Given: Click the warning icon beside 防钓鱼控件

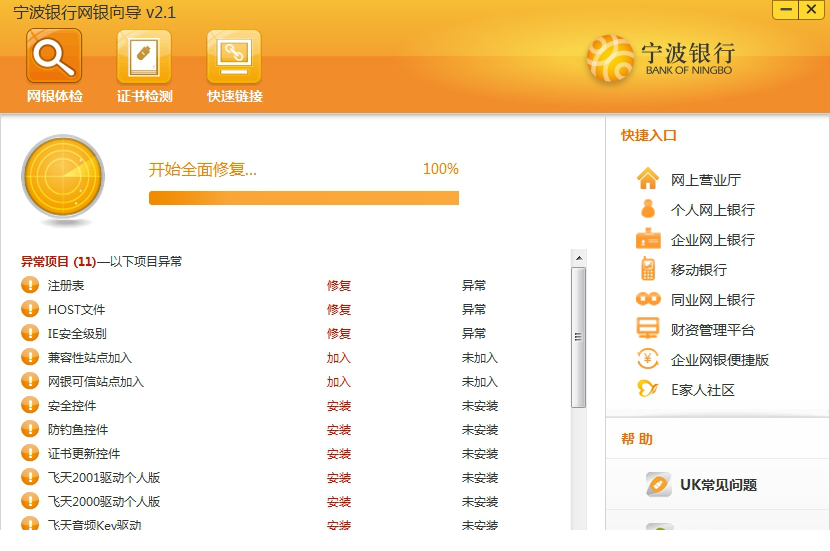Looking at the screenshot, I should click(30, 429).
